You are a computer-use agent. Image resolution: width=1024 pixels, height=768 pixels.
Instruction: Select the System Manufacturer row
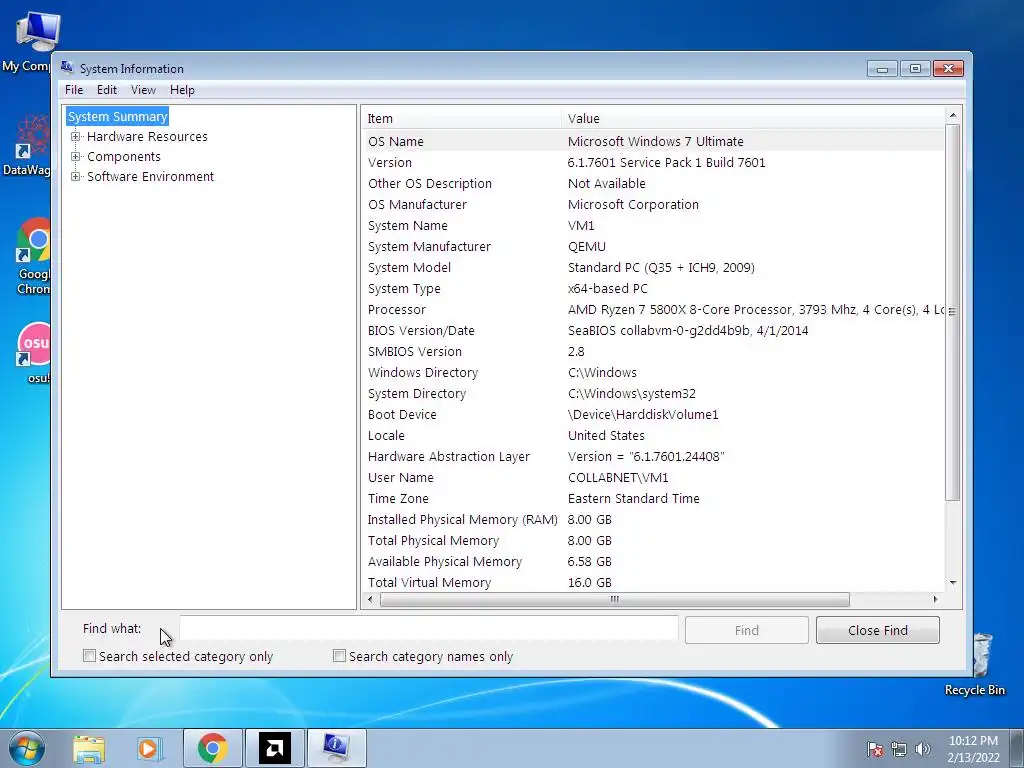point(653,246)
